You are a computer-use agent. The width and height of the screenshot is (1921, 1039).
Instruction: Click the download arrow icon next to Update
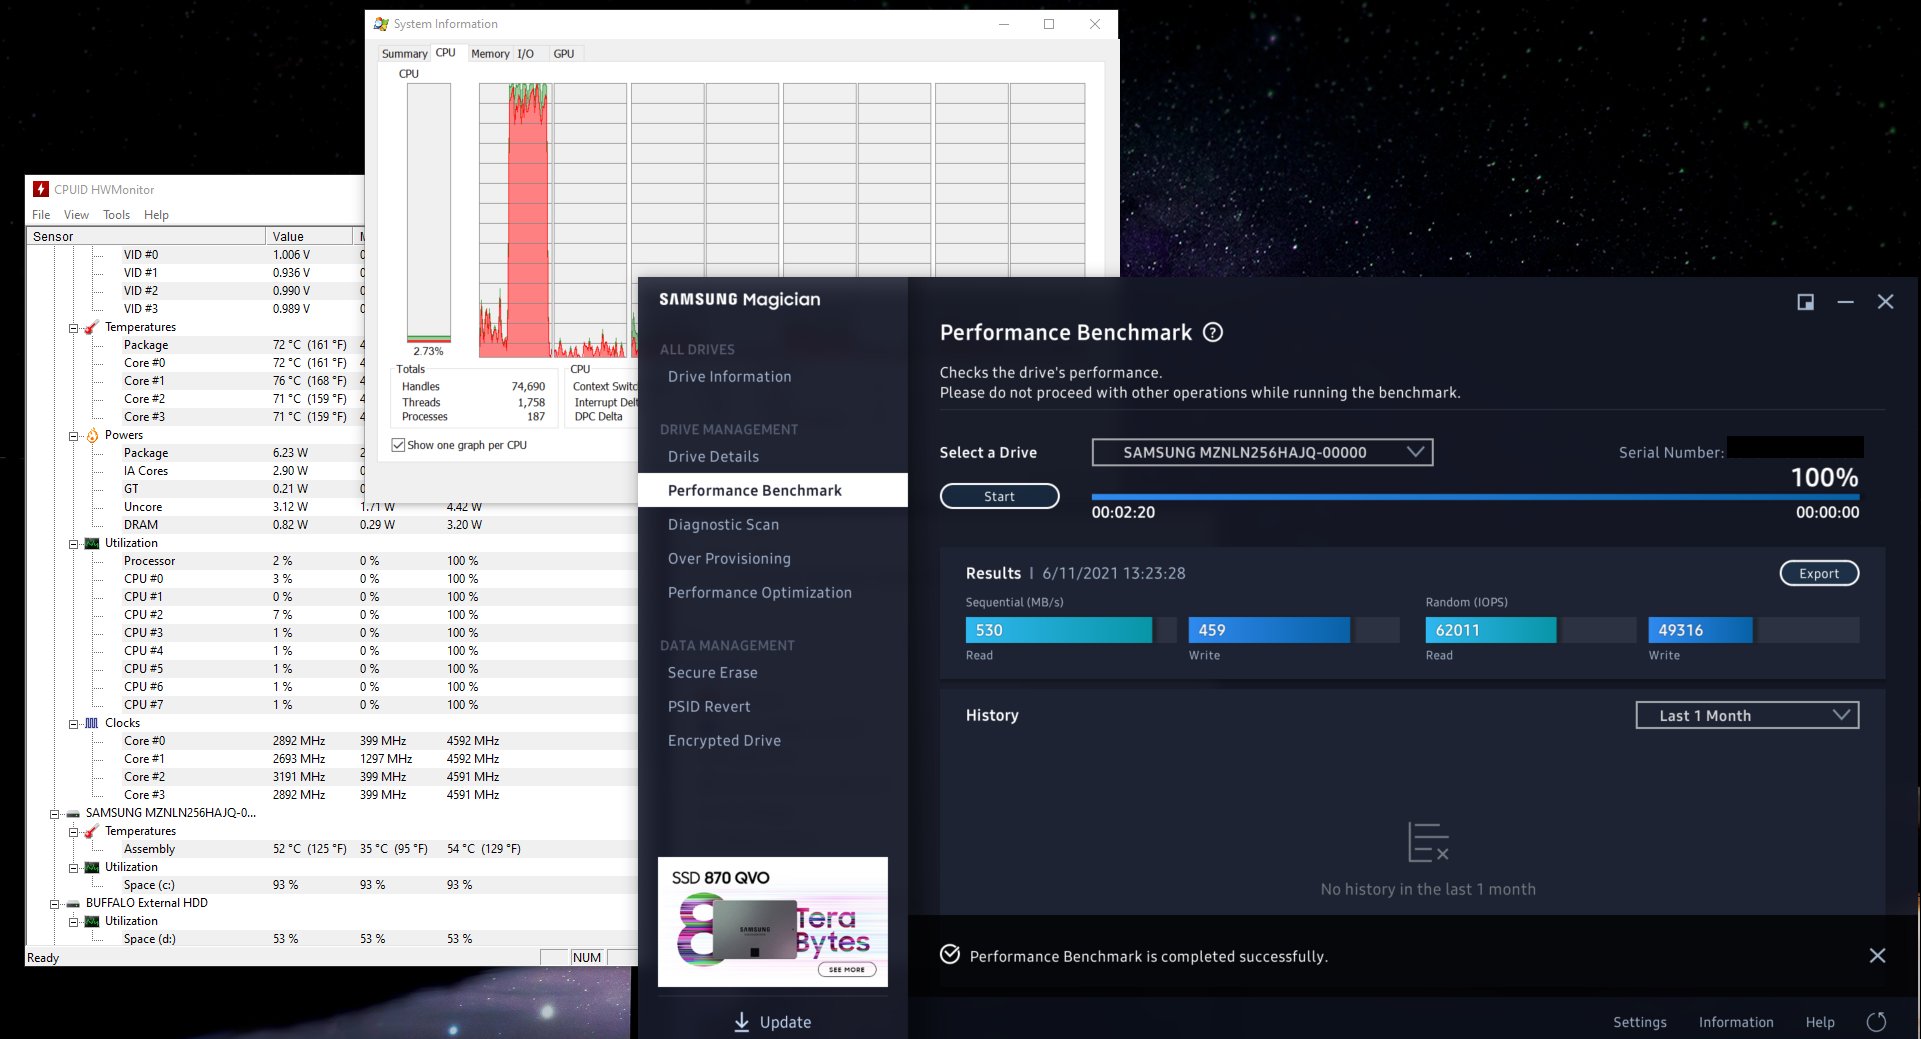742,1022
